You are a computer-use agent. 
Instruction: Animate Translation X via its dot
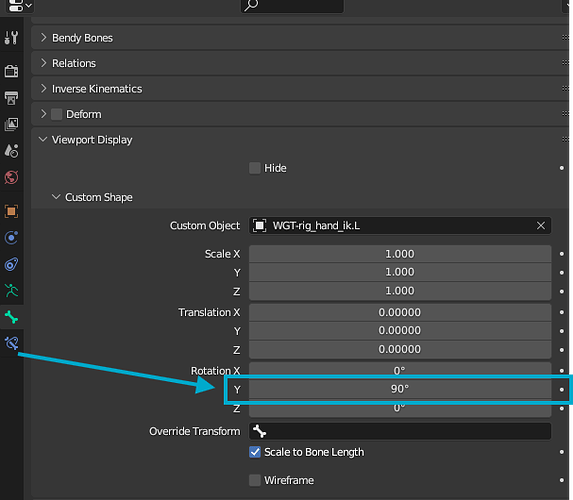[x=562, y=312]
